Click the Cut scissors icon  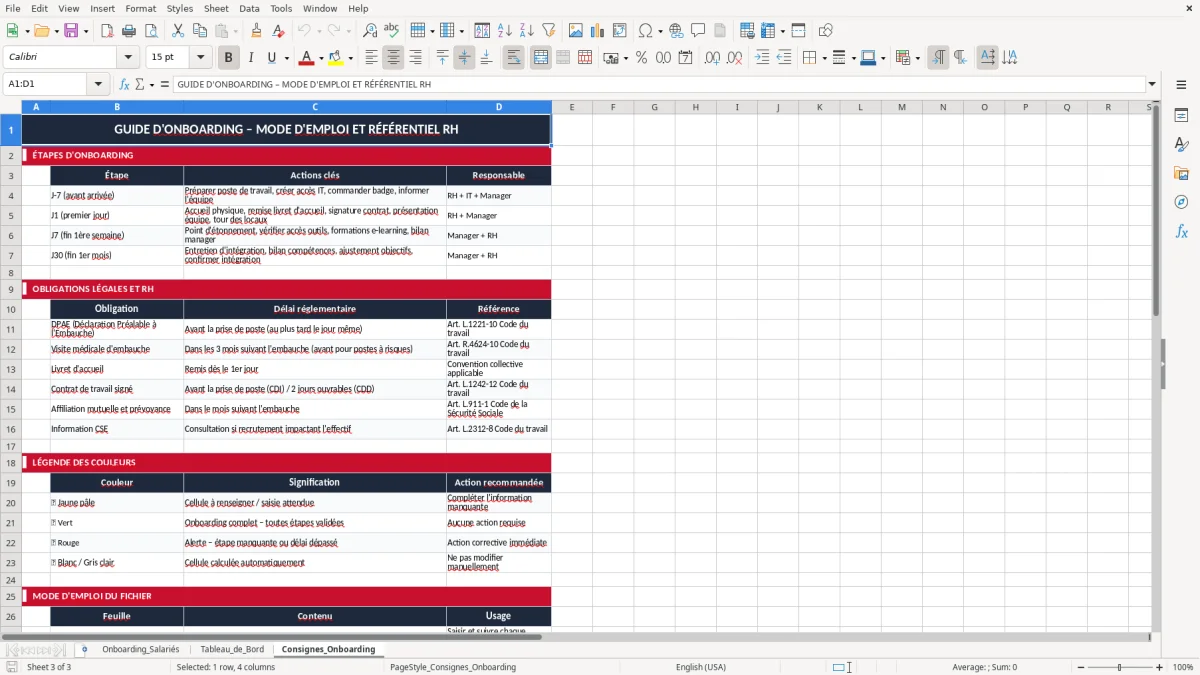[x=178, y=31]
